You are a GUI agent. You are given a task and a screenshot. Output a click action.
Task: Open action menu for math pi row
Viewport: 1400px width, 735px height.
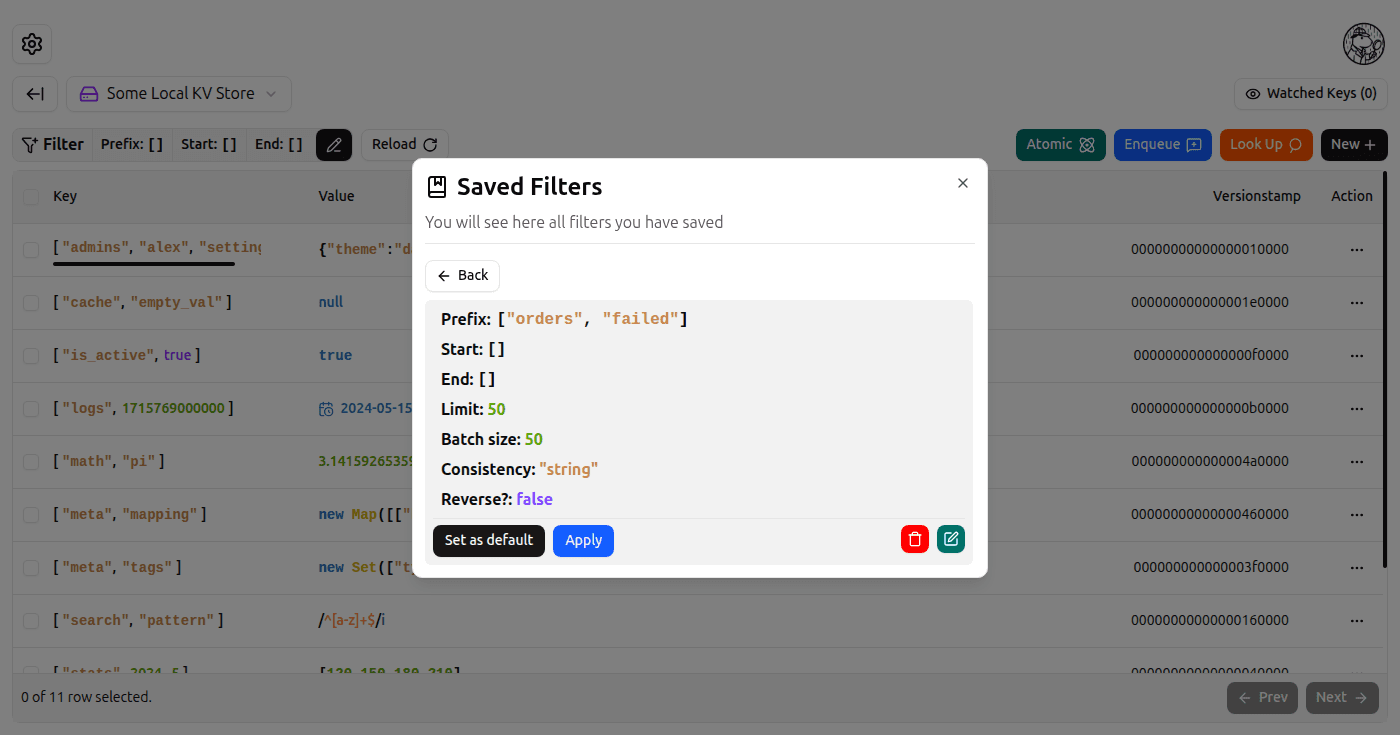[x=1357, y=462]
